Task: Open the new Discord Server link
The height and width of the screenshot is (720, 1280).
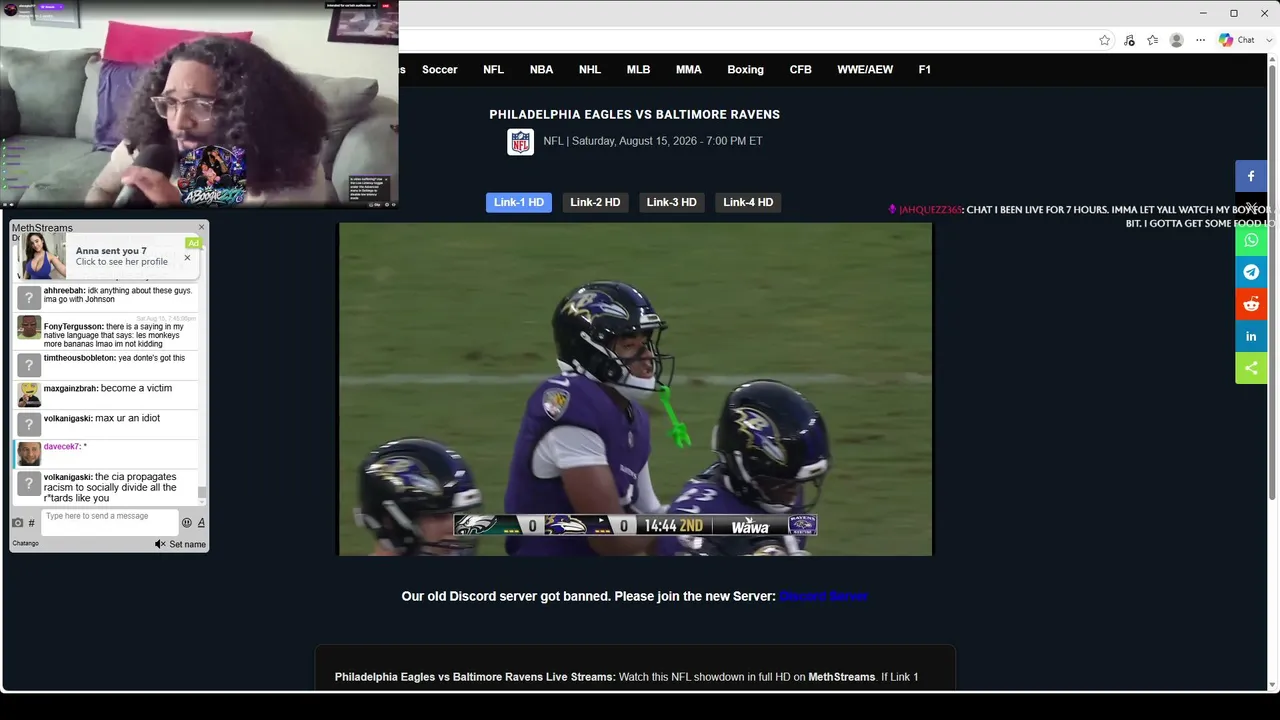Action: [x=824, y=596]
